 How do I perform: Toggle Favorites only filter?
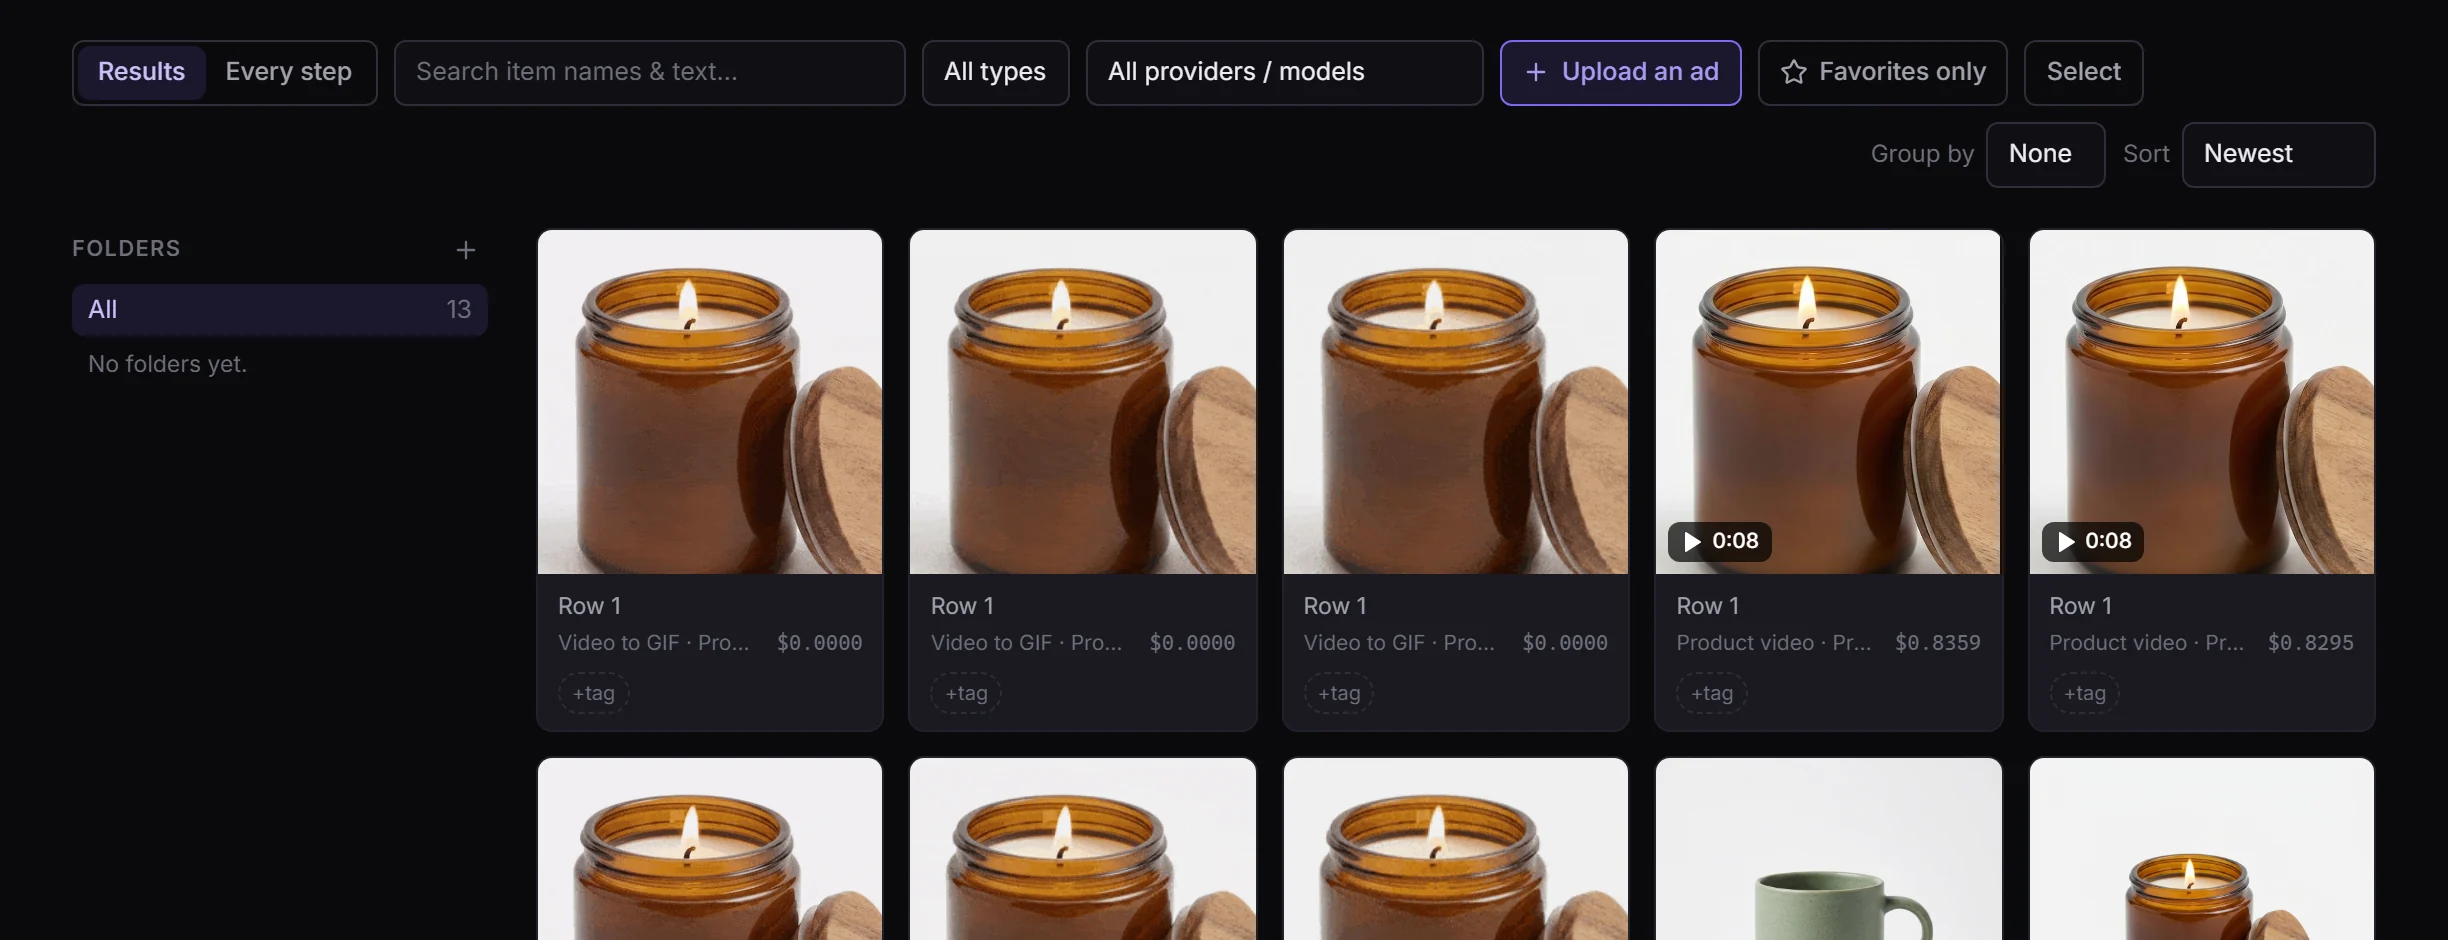click(1882, 72)
